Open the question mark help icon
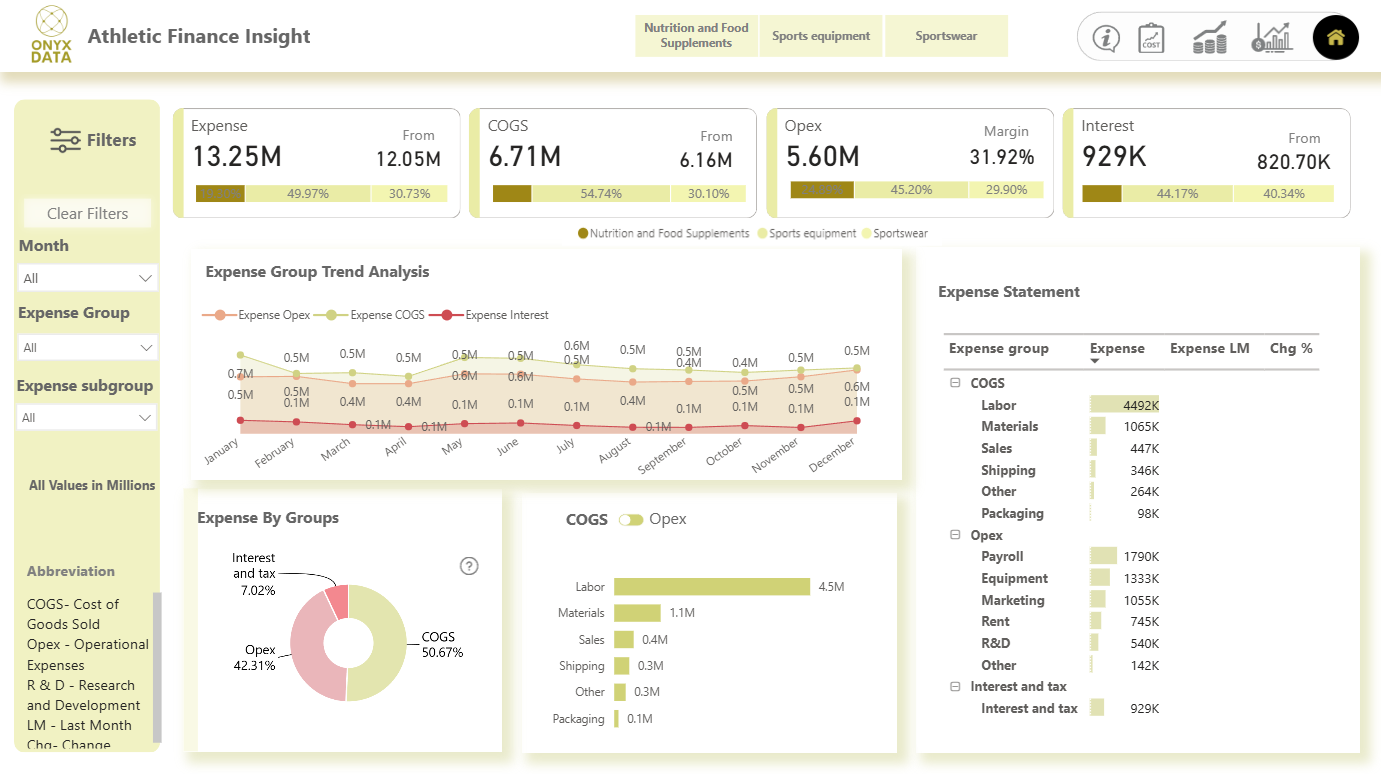1381x774 pixels. (x=469, y=566)
